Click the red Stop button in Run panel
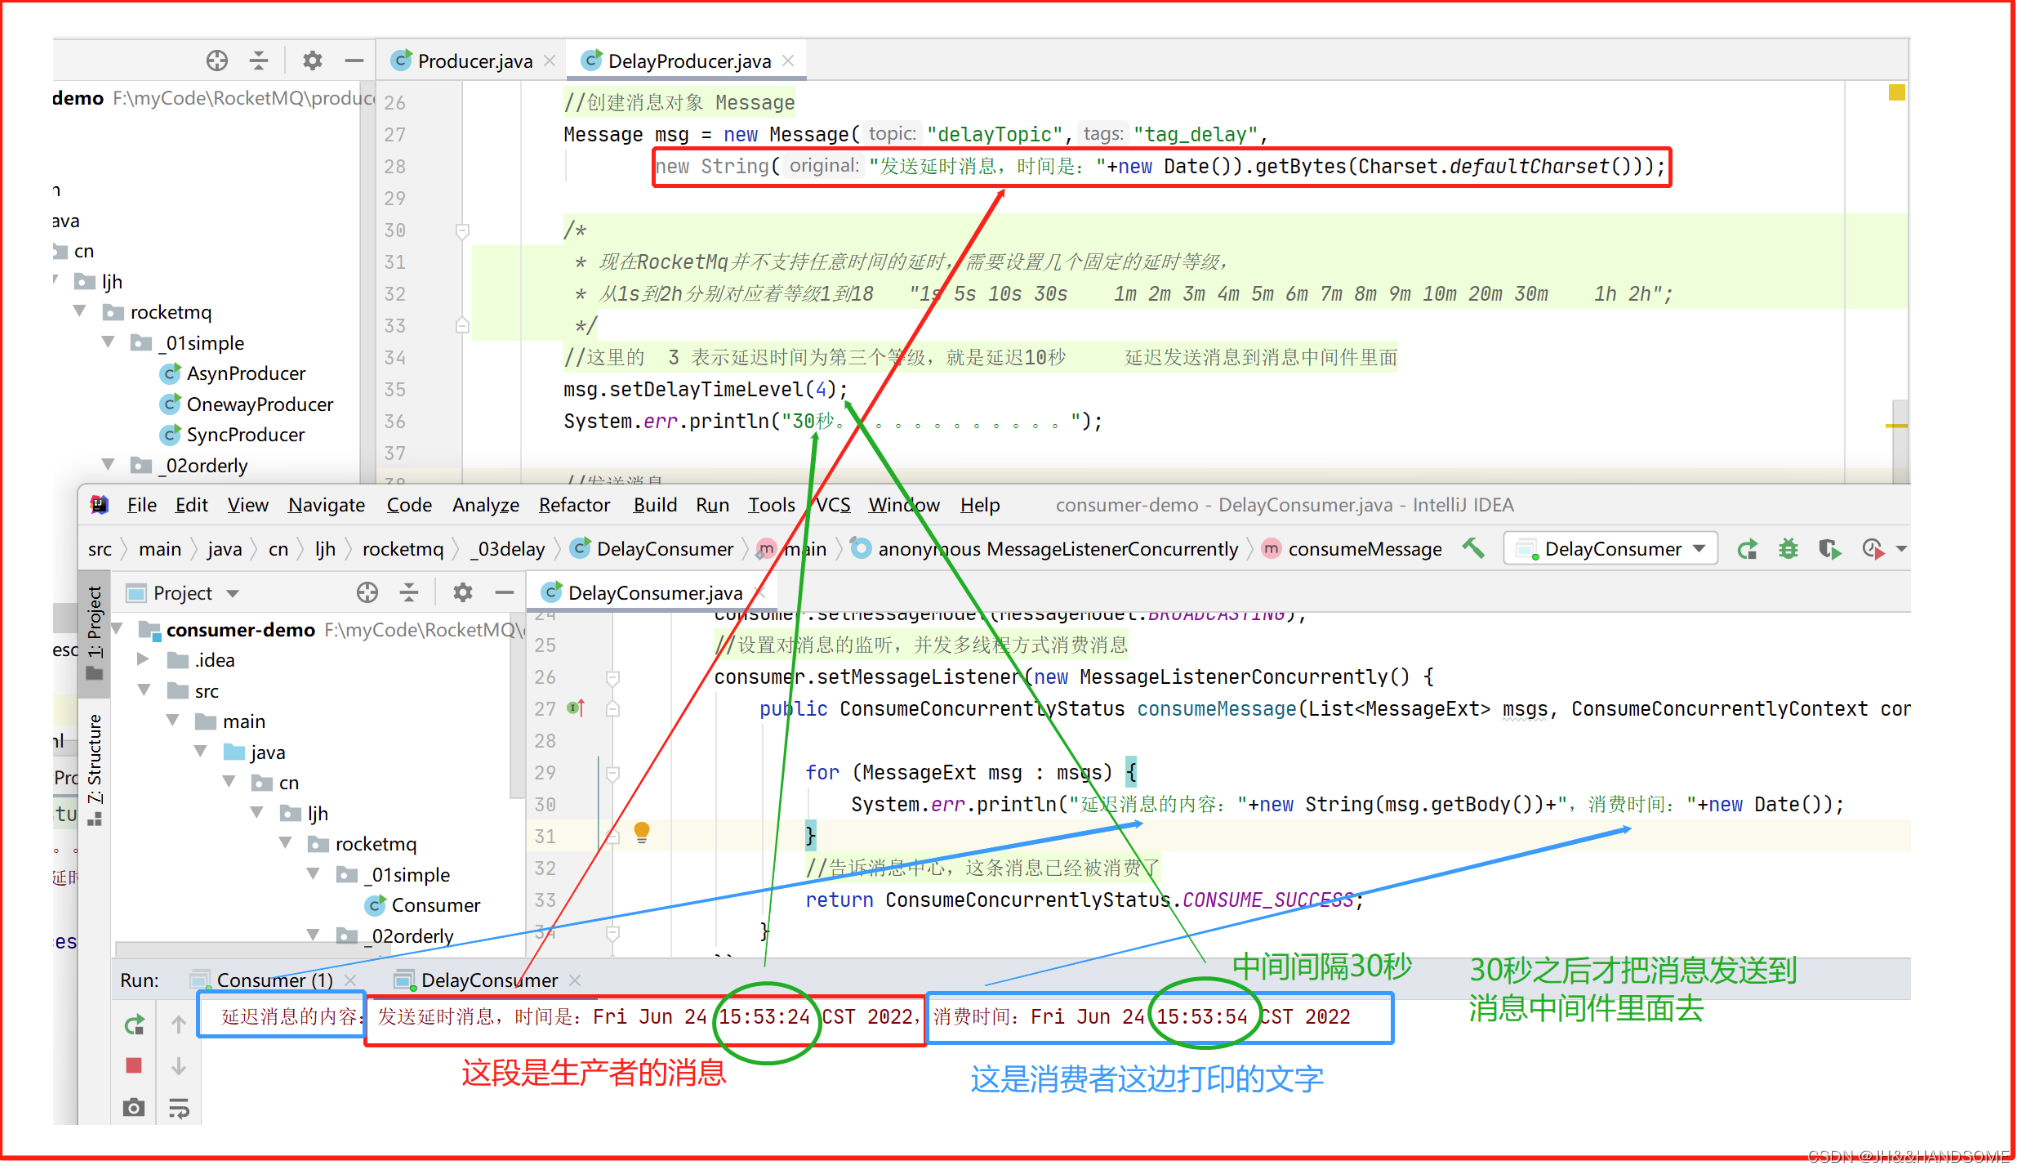 [x=134, y=1065]
